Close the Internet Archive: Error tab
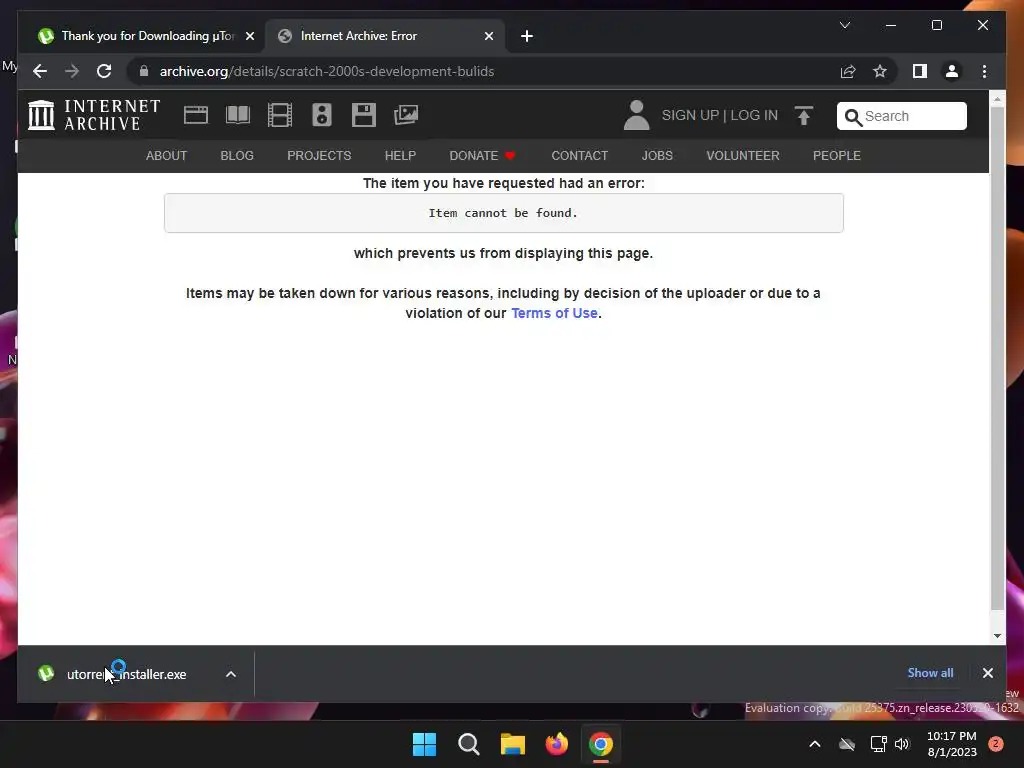The height and width of the screenshot is (768, 1024). click(488, 36)
